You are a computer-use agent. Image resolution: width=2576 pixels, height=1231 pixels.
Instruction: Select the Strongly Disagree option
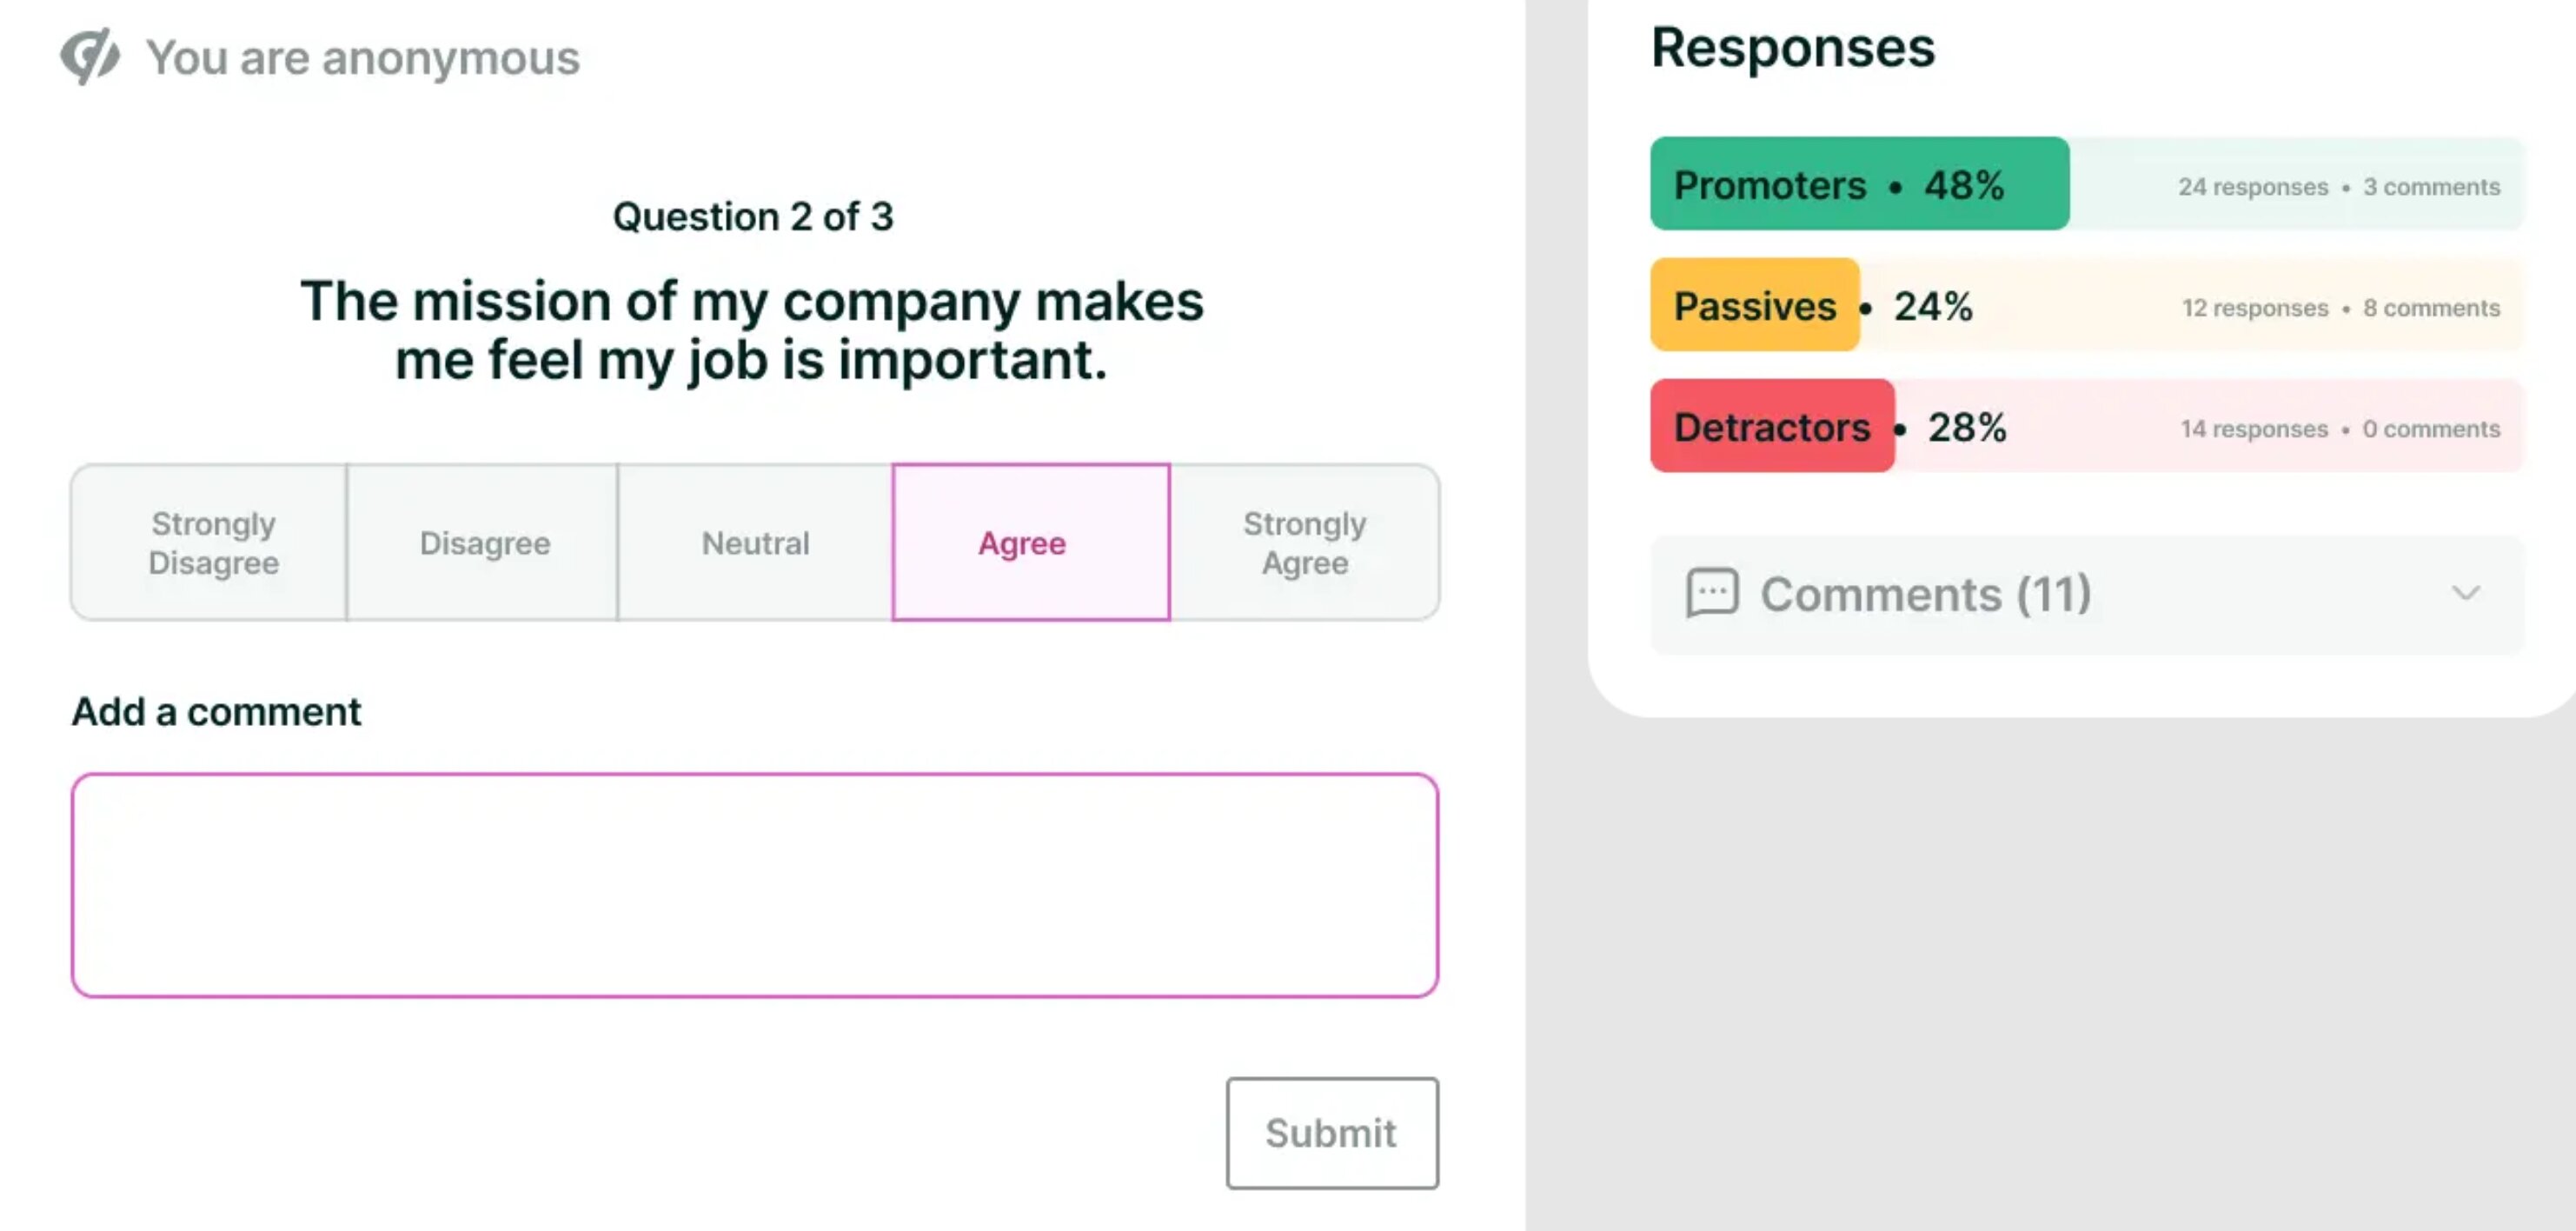pyautogui.click(x=212, y=543)
